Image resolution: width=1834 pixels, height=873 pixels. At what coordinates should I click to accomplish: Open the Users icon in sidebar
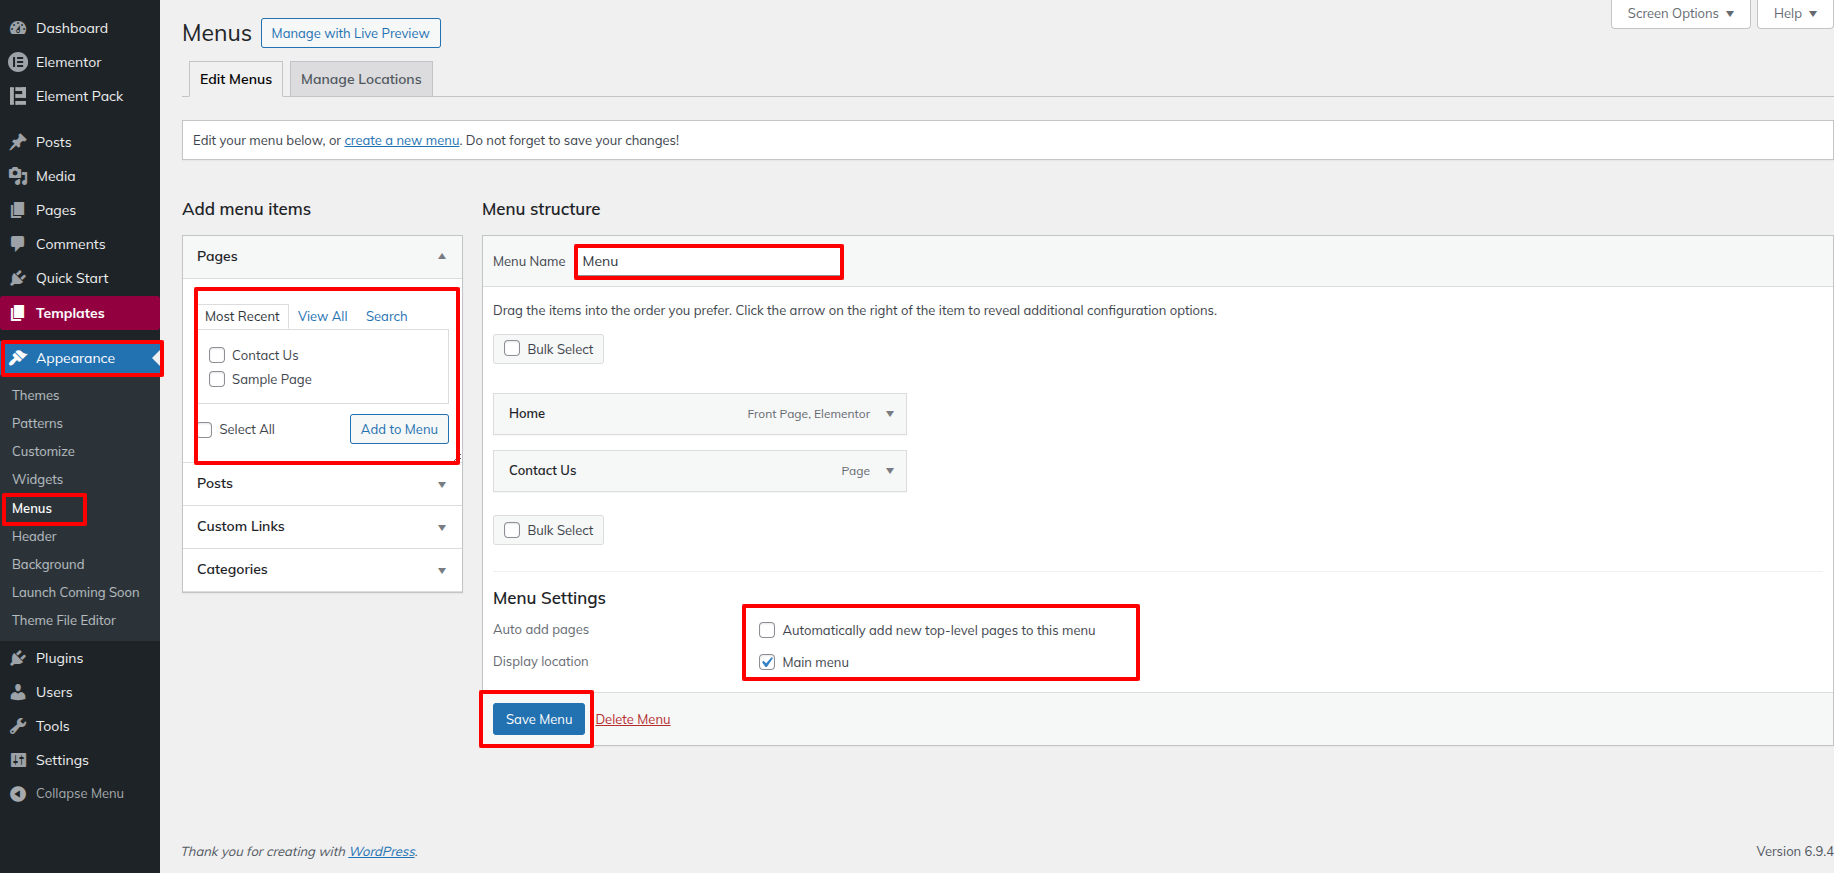pos(18,692)
